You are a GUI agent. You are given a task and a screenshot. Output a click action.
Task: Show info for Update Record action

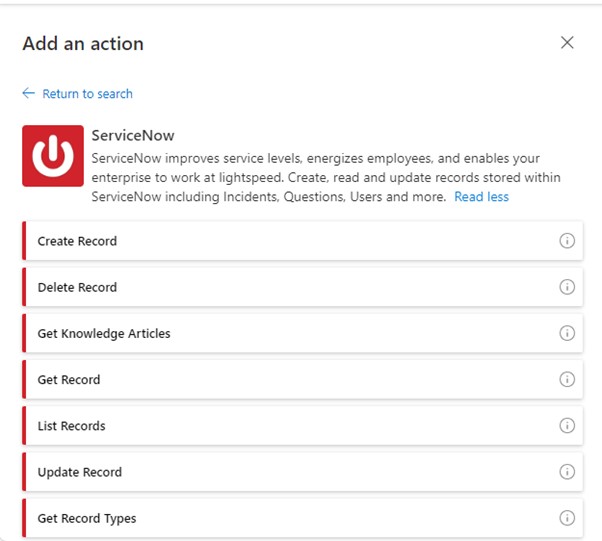point(567,472)
